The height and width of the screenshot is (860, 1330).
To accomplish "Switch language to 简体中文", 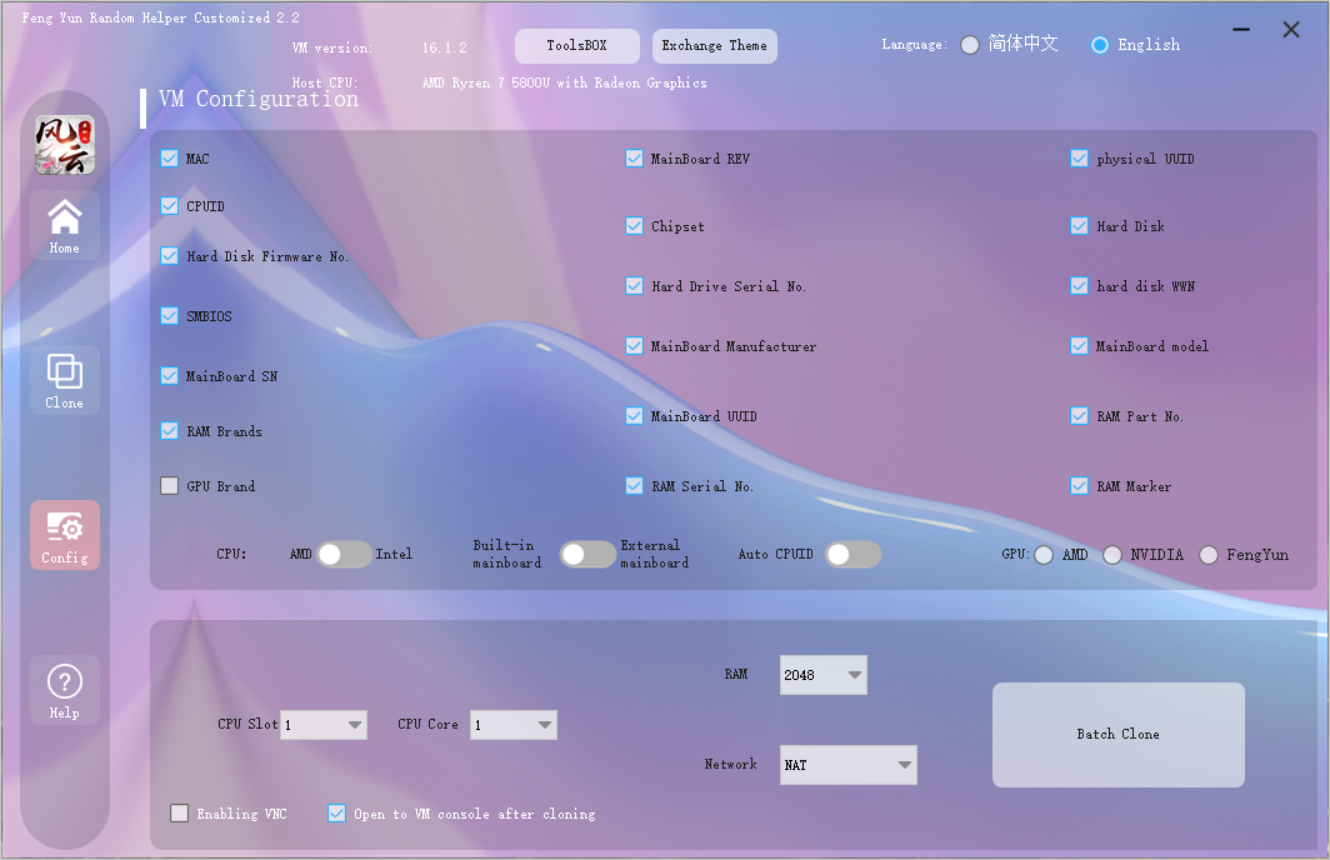I will click(x=970, y=45).
